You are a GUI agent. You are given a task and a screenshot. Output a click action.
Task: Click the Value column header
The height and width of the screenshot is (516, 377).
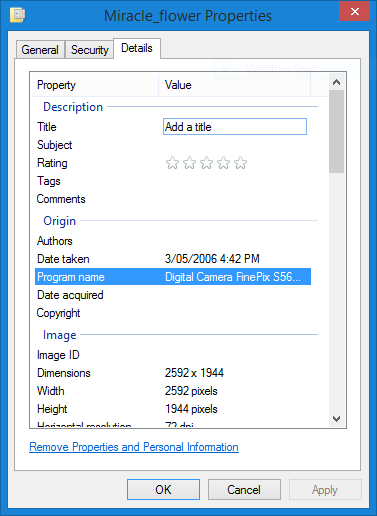click(235, 85)
